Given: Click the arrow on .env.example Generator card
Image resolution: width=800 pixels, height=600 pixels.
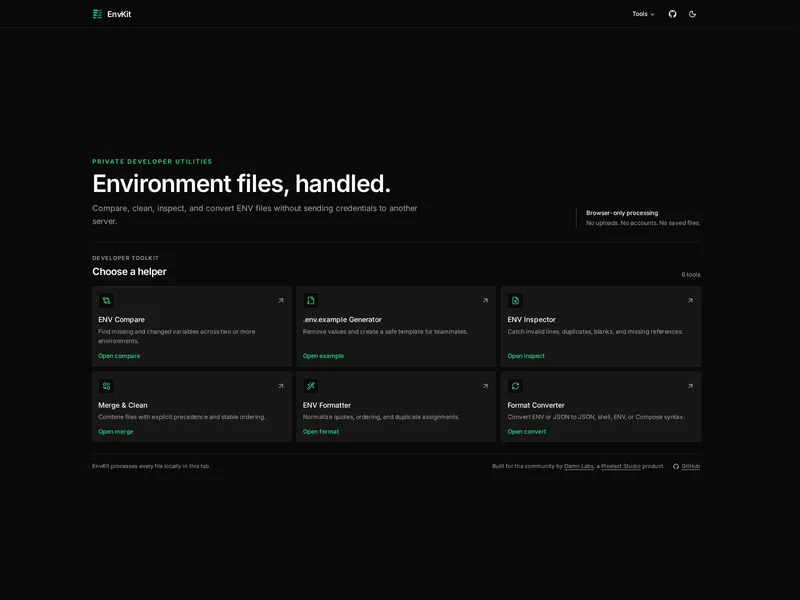Looking at the screenshot, I should (485, 301).
